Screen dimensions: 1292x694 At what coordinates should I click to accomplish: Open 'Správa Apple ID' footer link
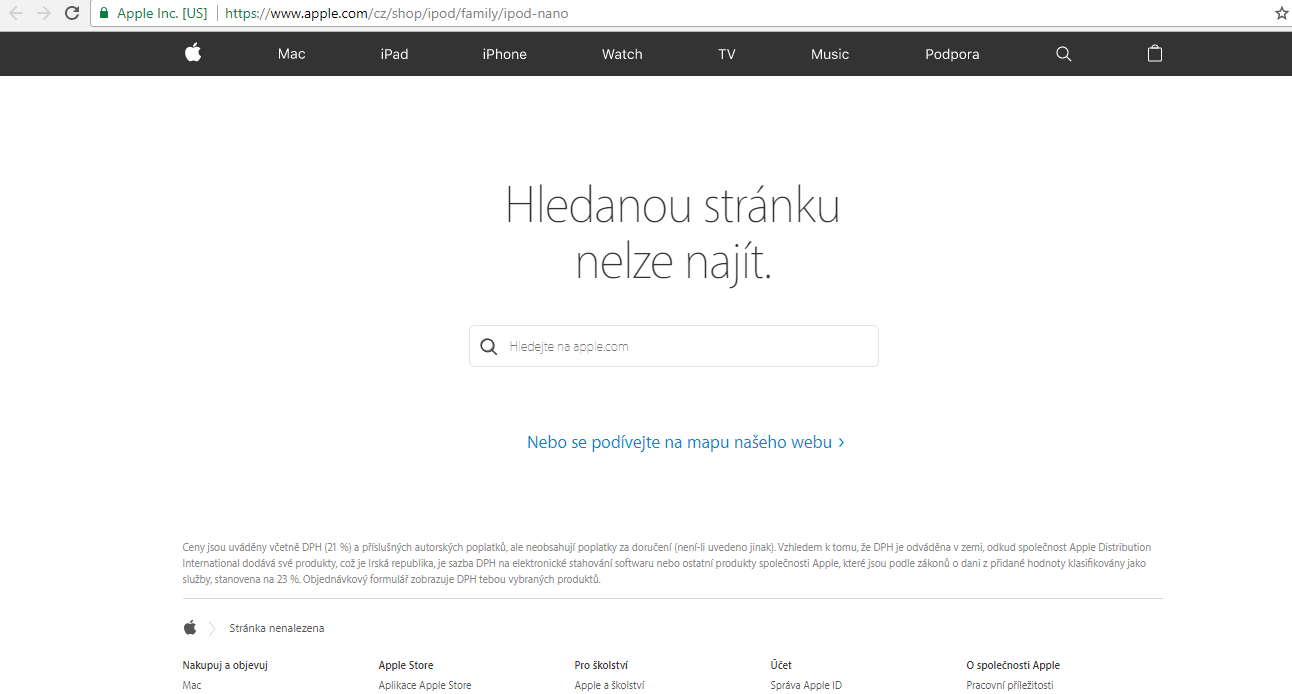[x=806, y=685]
